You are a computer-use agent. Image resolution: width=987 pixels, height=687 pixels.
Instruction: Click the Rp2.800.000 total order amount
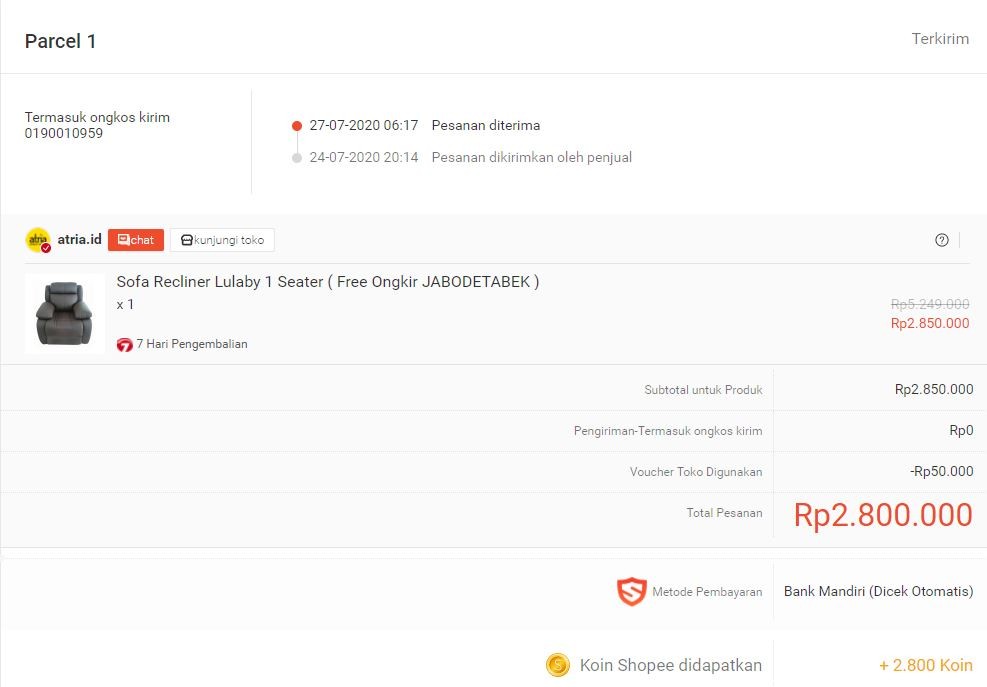(882, 515)
